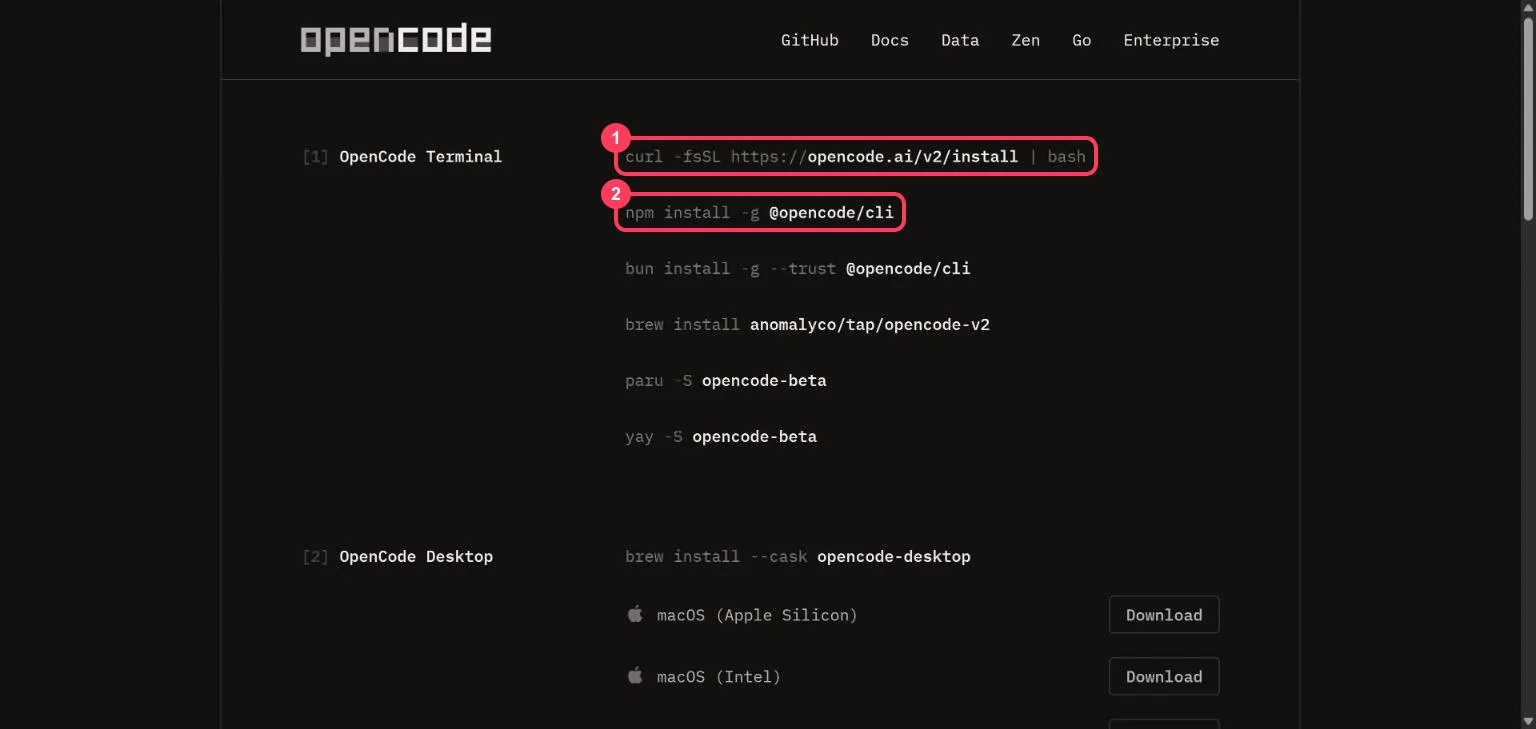Click the OpenCode Desktop heading
This screenshot has height=729, width=1536.
click(416, 556)
